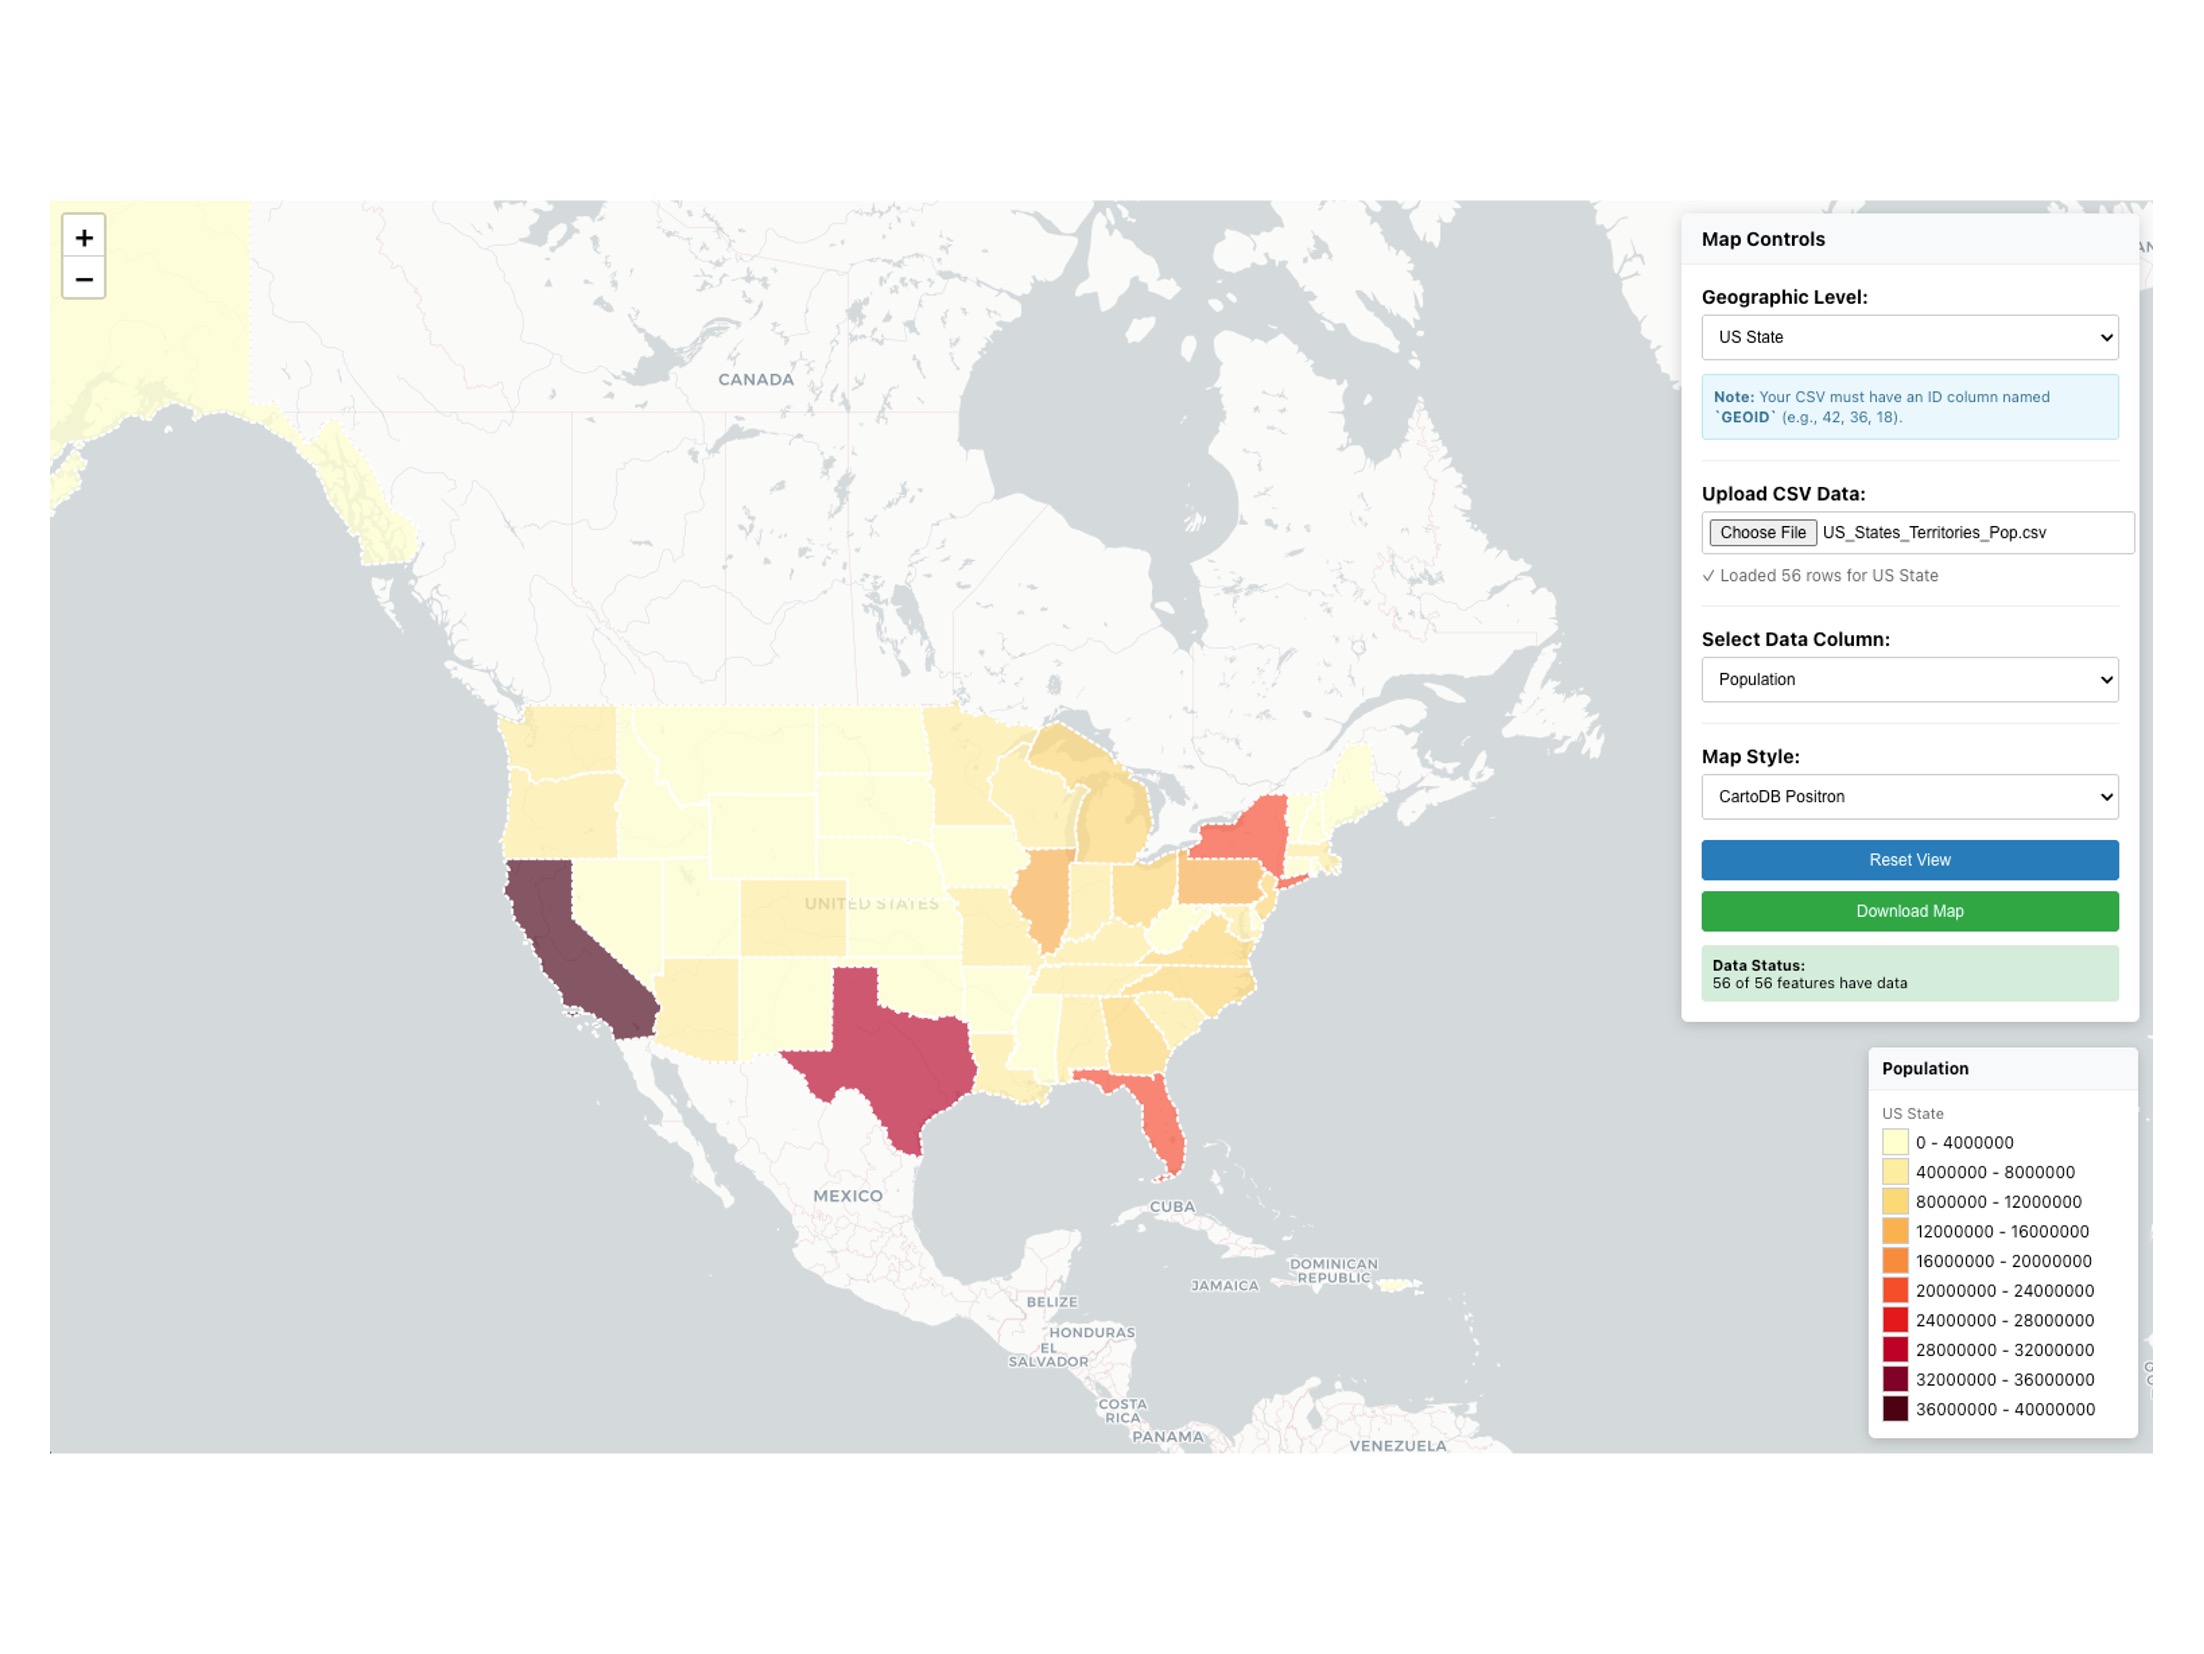This screenshot has height=1654, width=2204.
Task: Click the 20000000 - 24000000 legend swatch
Action: coord(1894,1290)
